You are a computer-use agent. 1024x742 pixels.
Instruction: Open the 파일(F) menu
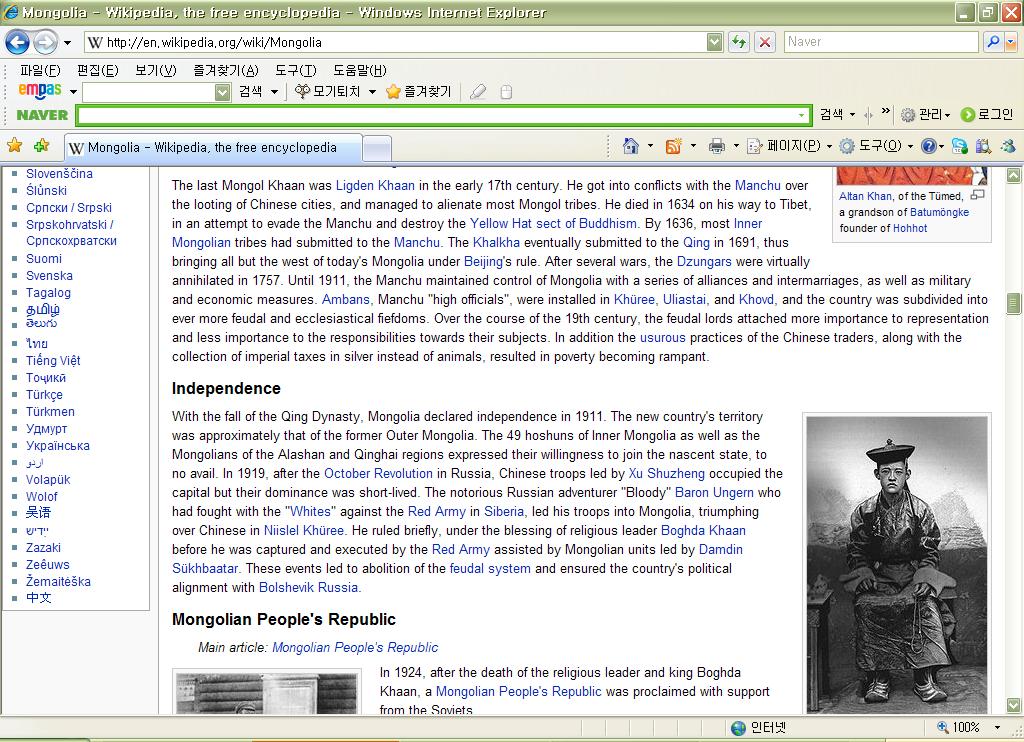click(40, 70)
